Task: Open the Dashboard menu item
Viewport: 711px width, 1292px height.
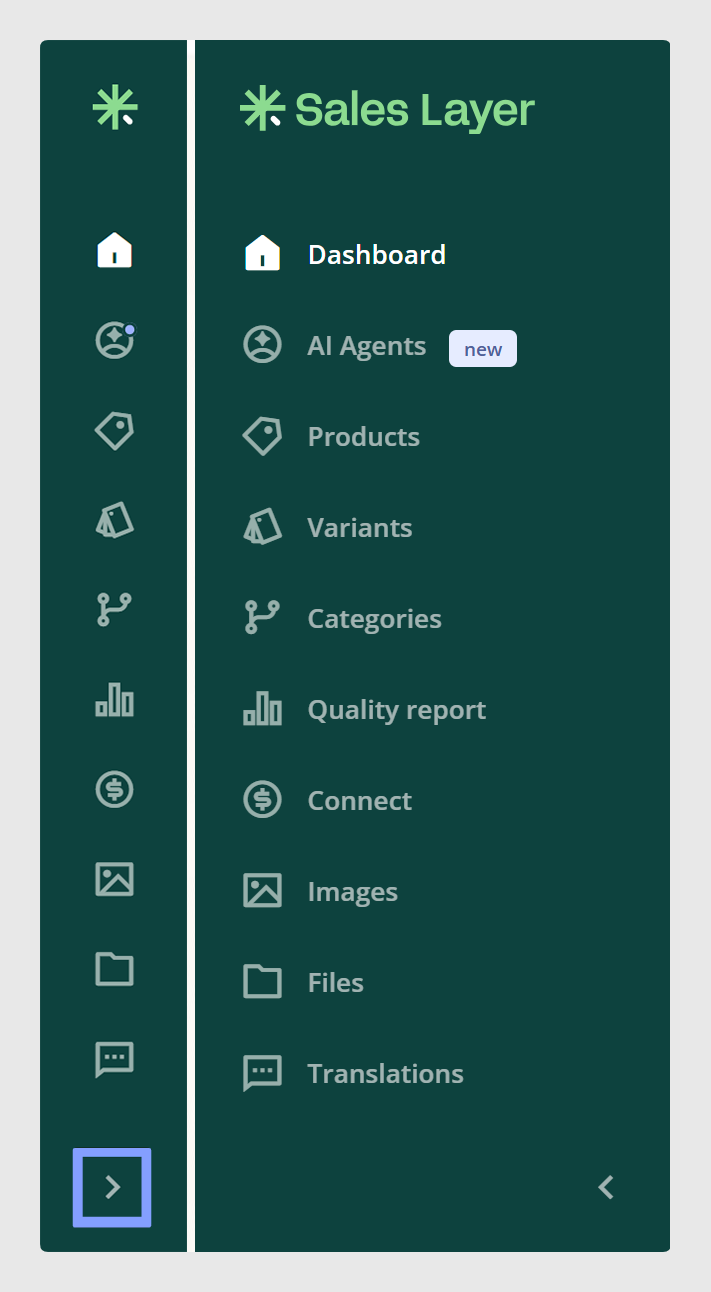Action: point(346,255)
